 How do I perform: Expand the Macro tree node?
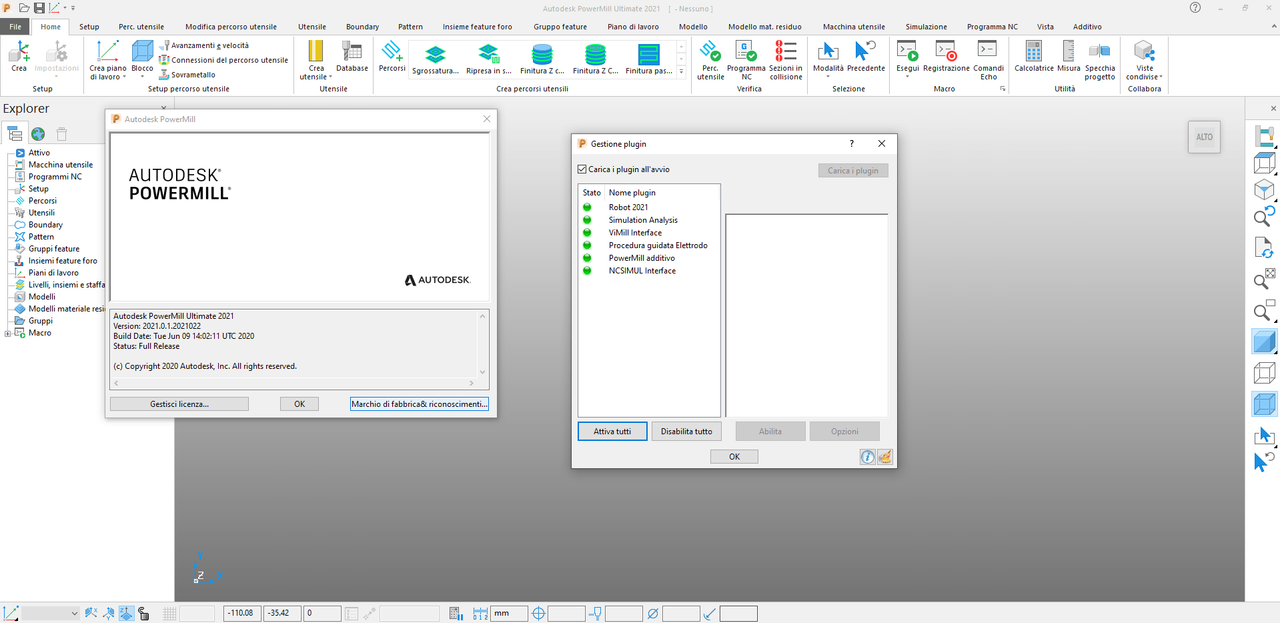click(8, 333)
